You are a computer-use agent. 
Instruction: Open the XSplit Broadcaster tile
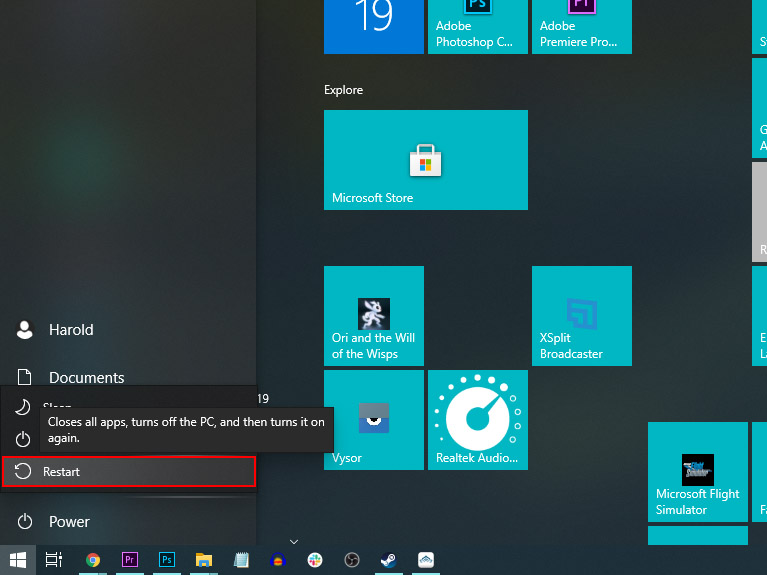click(582, 316)
